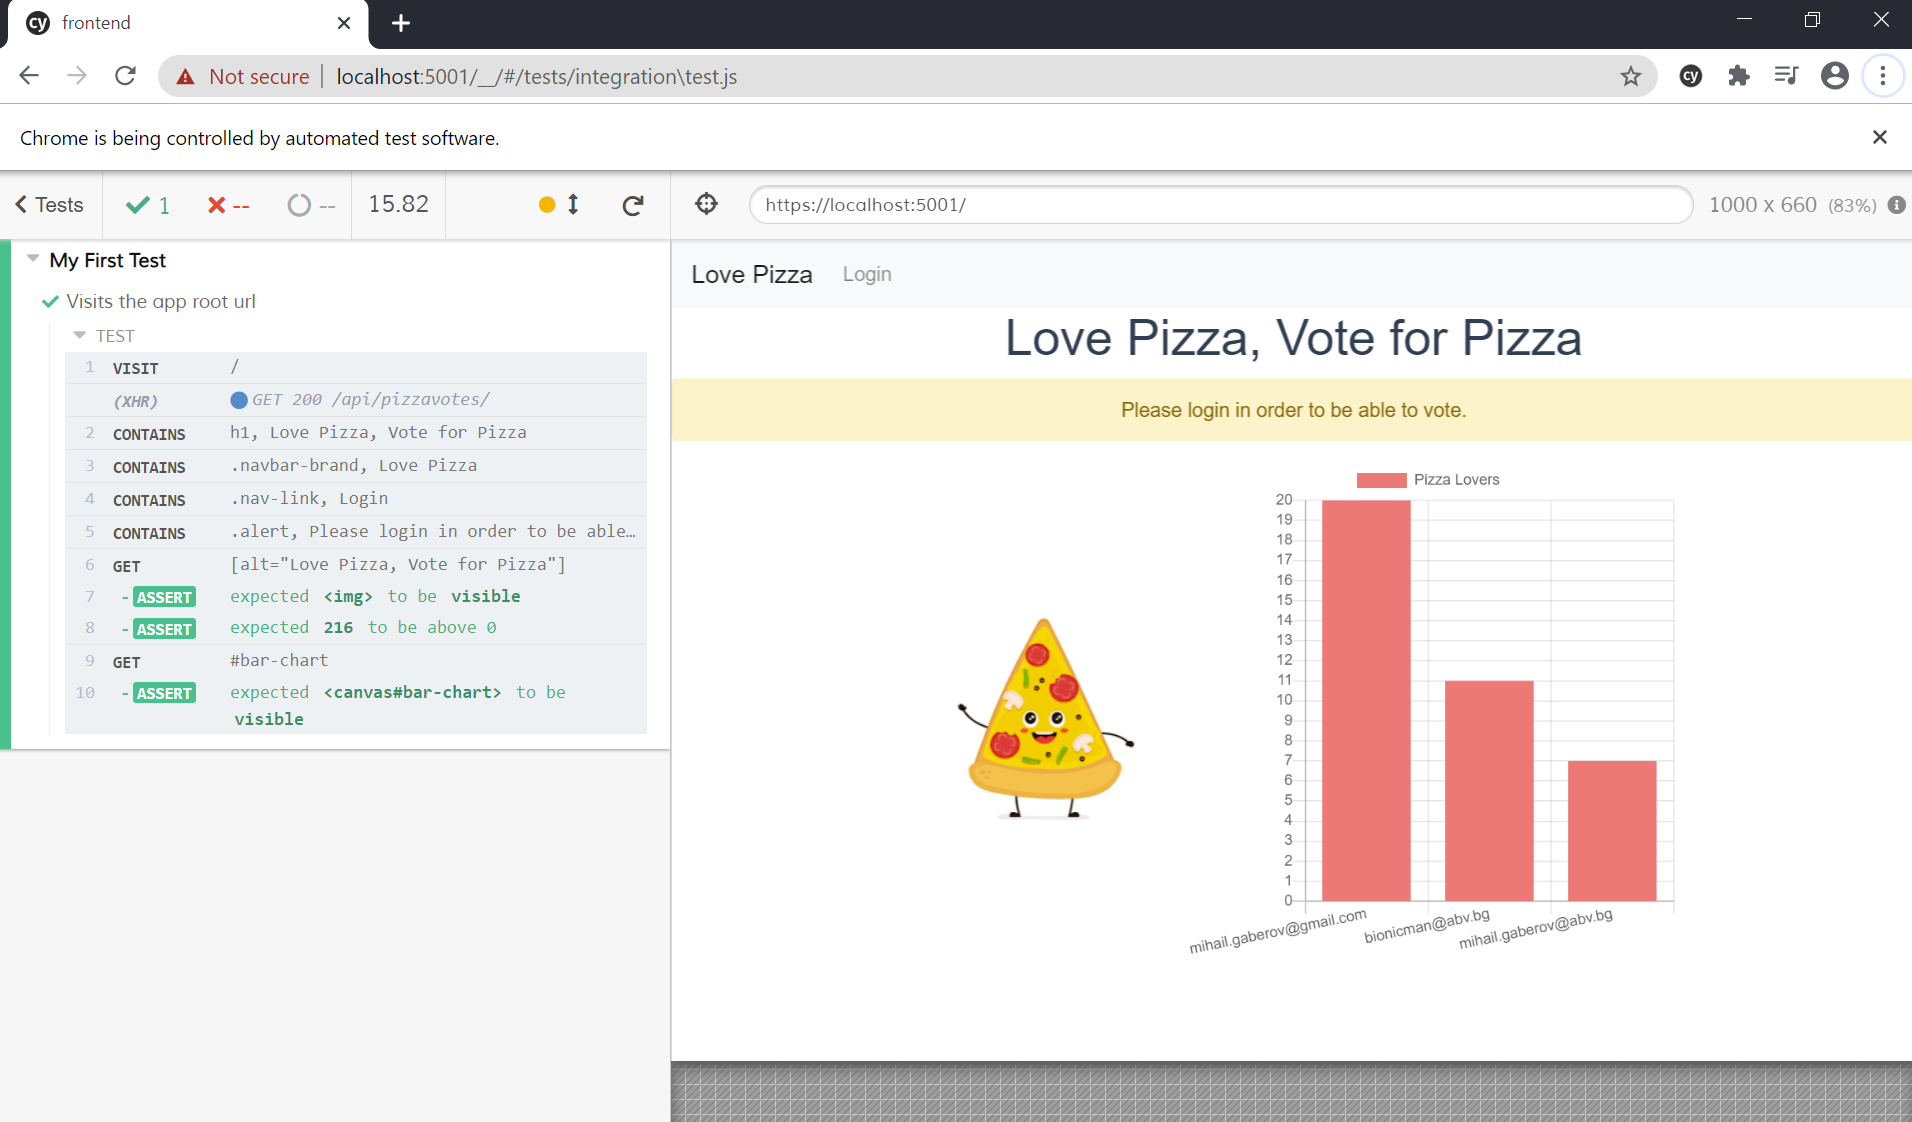1912x1122 pixels.
Task: Open the selector playground crosshair icon
Action: 707,204
